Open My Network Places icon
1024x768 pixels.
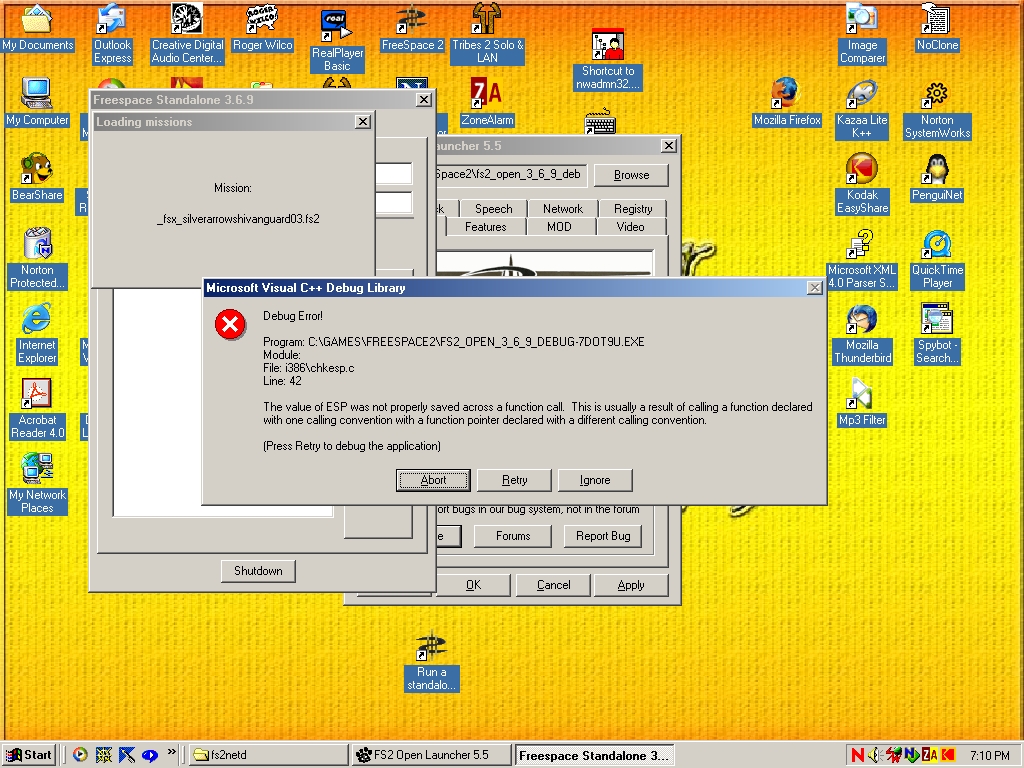(37, 484)
